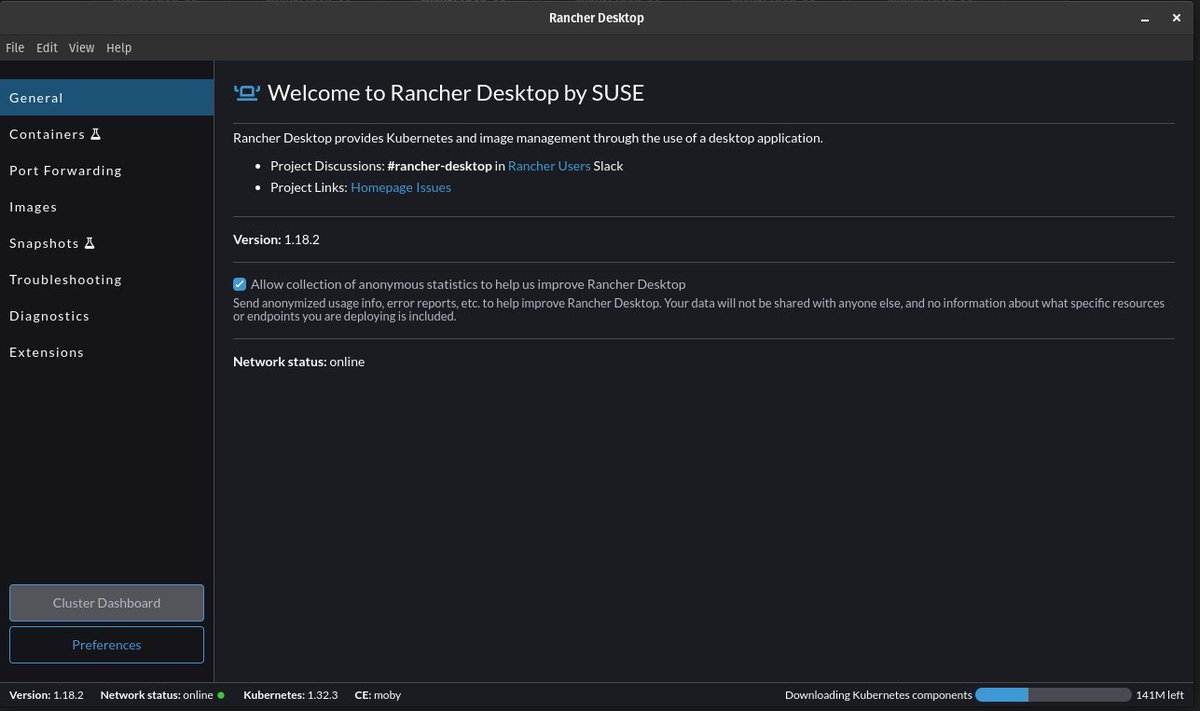This screenshot has height=711, width=1200.
Task: Open the Help menu
Action: click(119, 48)
